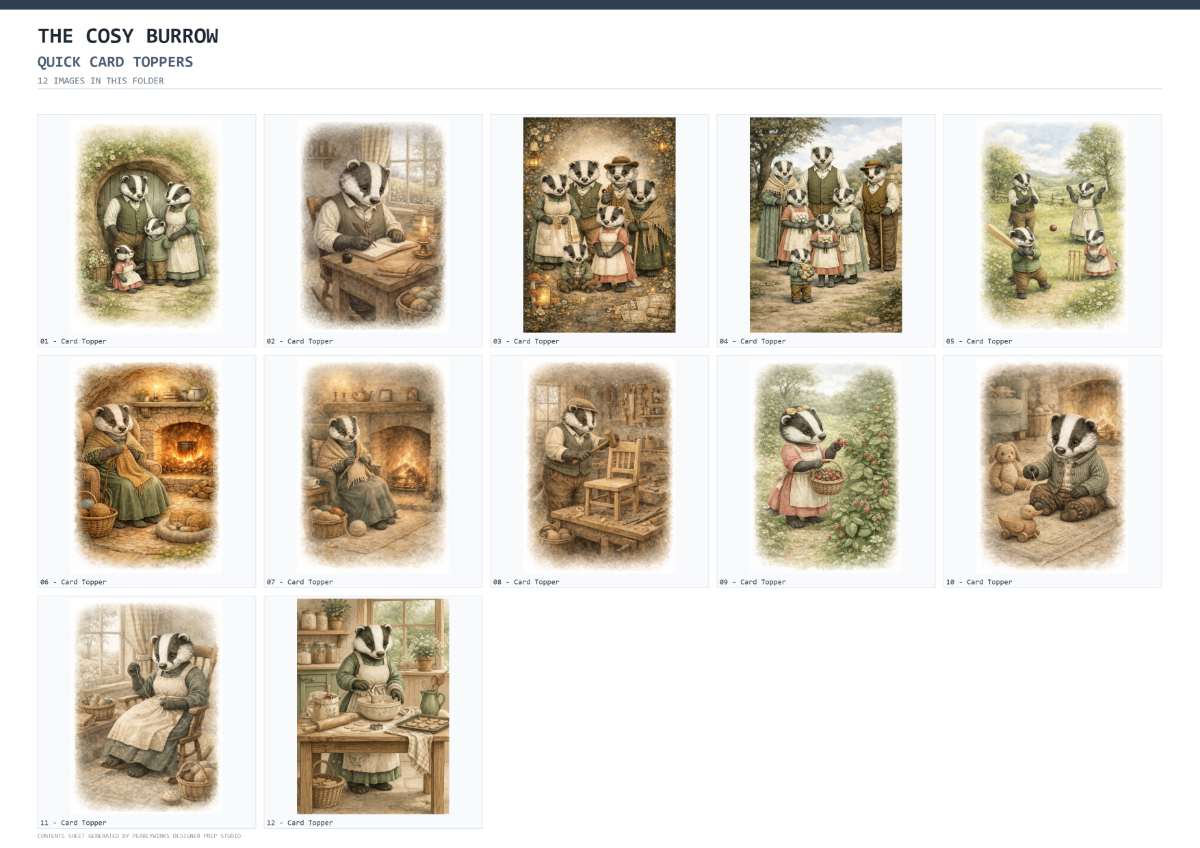Click the '07 - Card Topper' caption

coord(299,582)
